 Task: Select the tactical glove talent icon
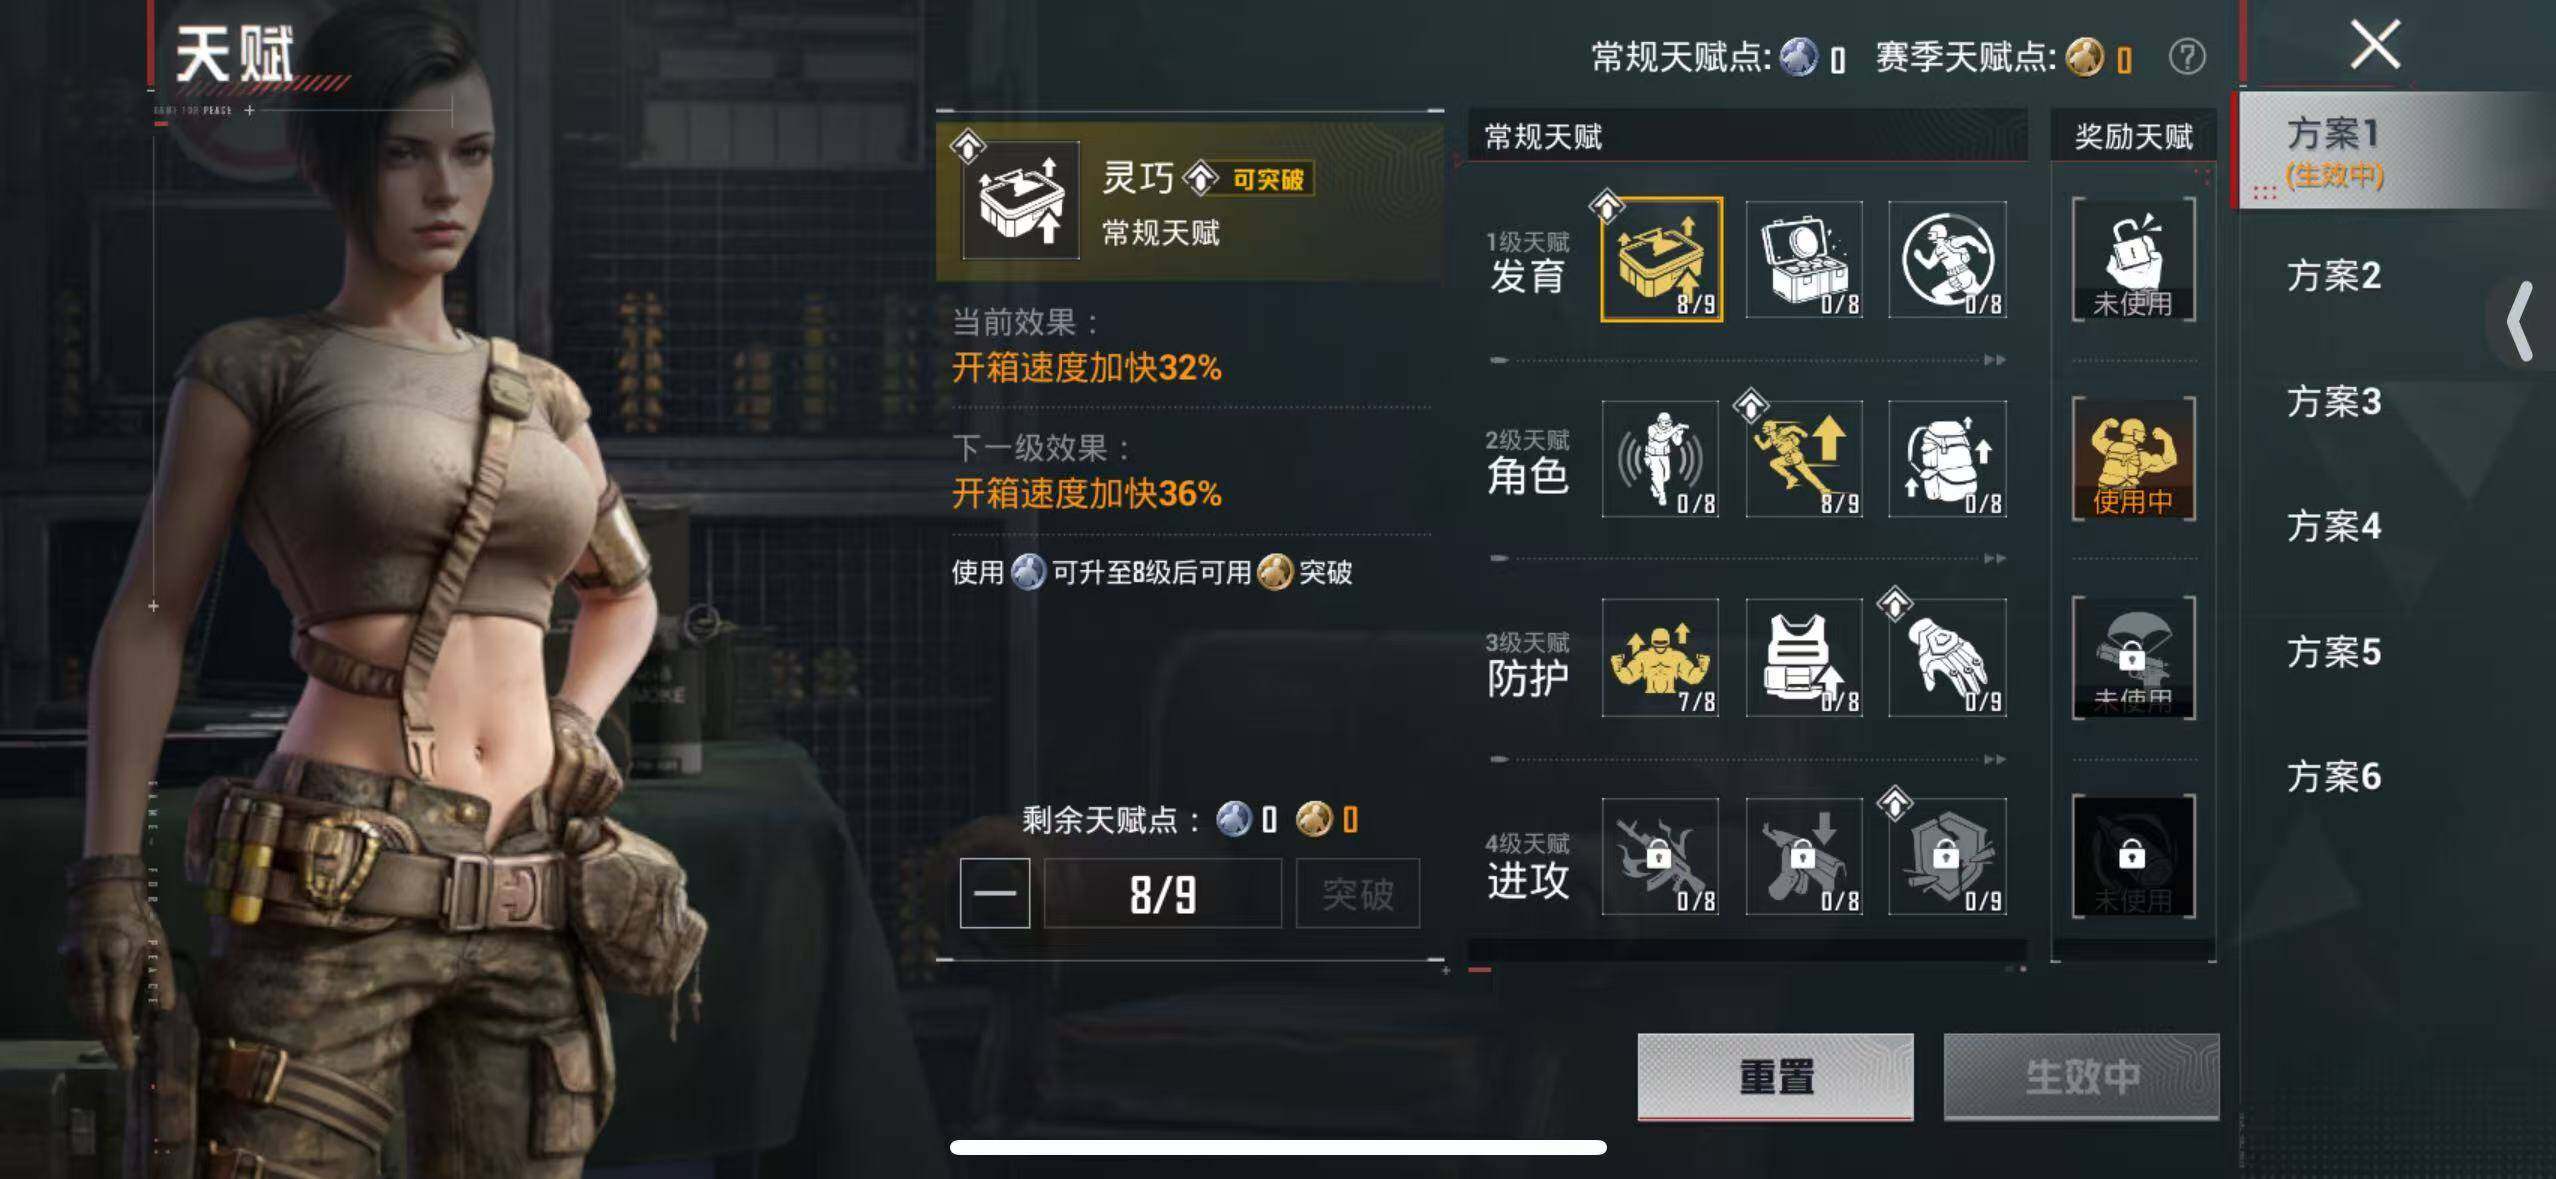(1947, 658)
